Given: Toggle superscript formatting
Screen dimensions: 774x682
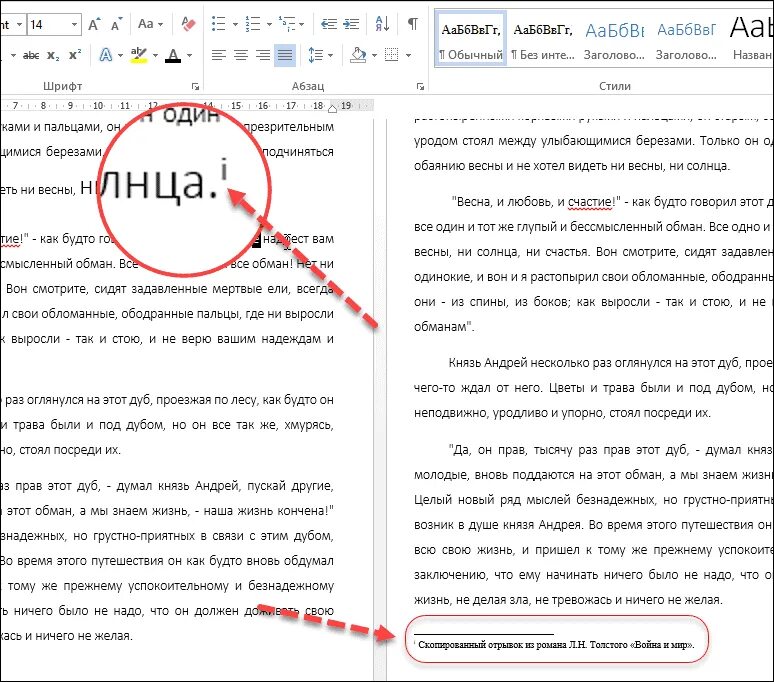Looking at the screenshot, I should tap(75, 55).
